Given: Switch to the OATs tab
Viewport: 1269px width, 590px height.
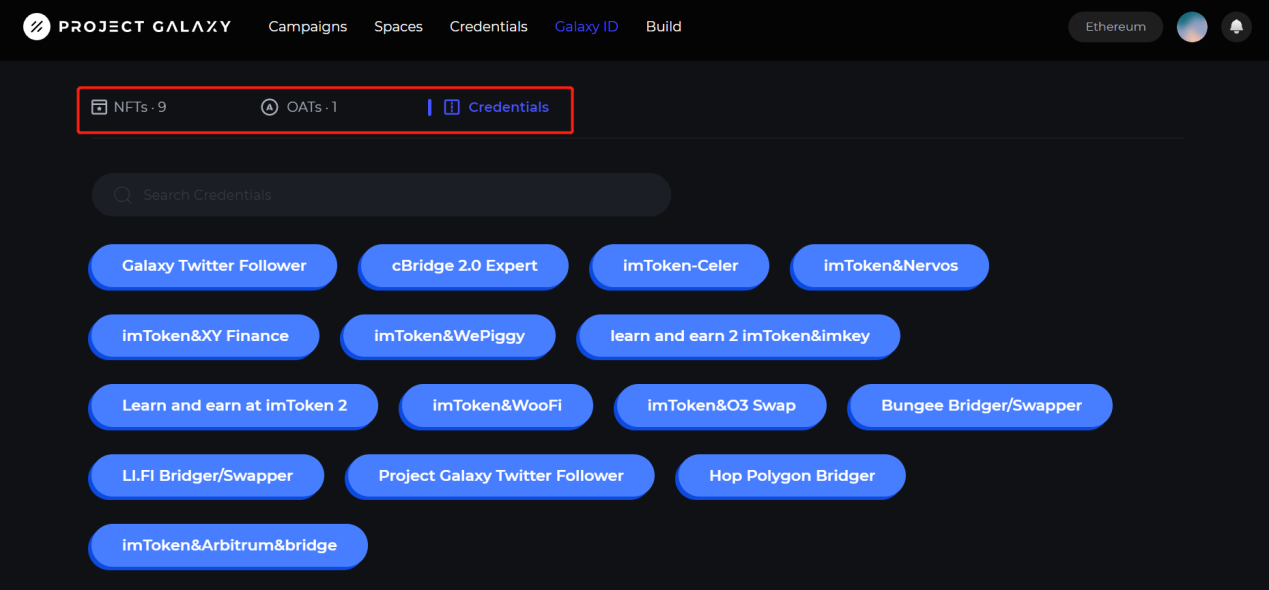Looking at the screenshot, I should (311, 107).
